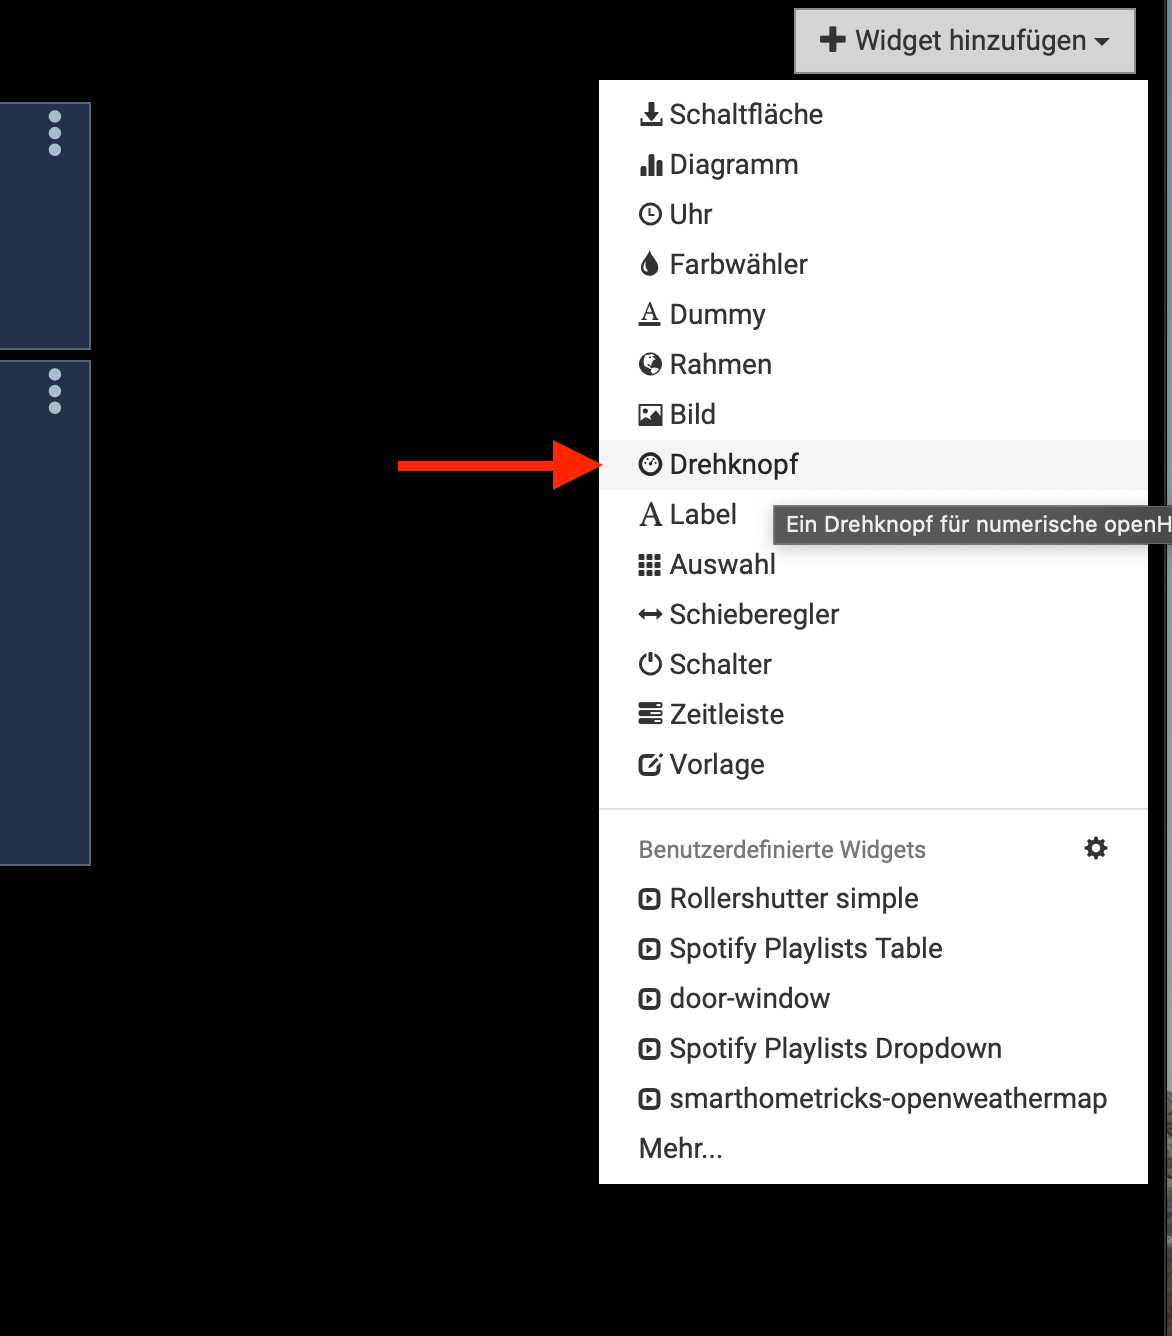Screen dimensions: 1172x1336
Task: Open custom widgets settings gear
Action: (x=1096, y=848)
